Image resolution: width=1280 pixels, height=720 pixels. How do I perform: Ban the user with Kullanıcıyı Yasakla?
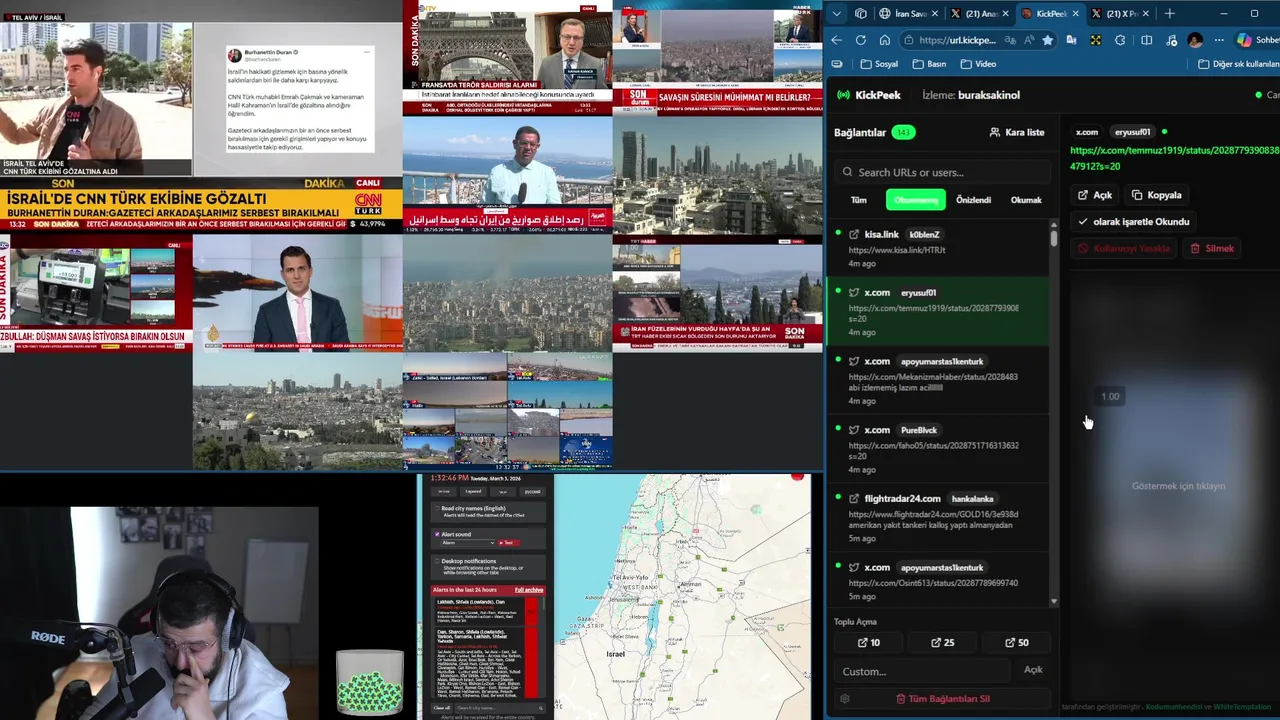click(x=1124, y=248)
